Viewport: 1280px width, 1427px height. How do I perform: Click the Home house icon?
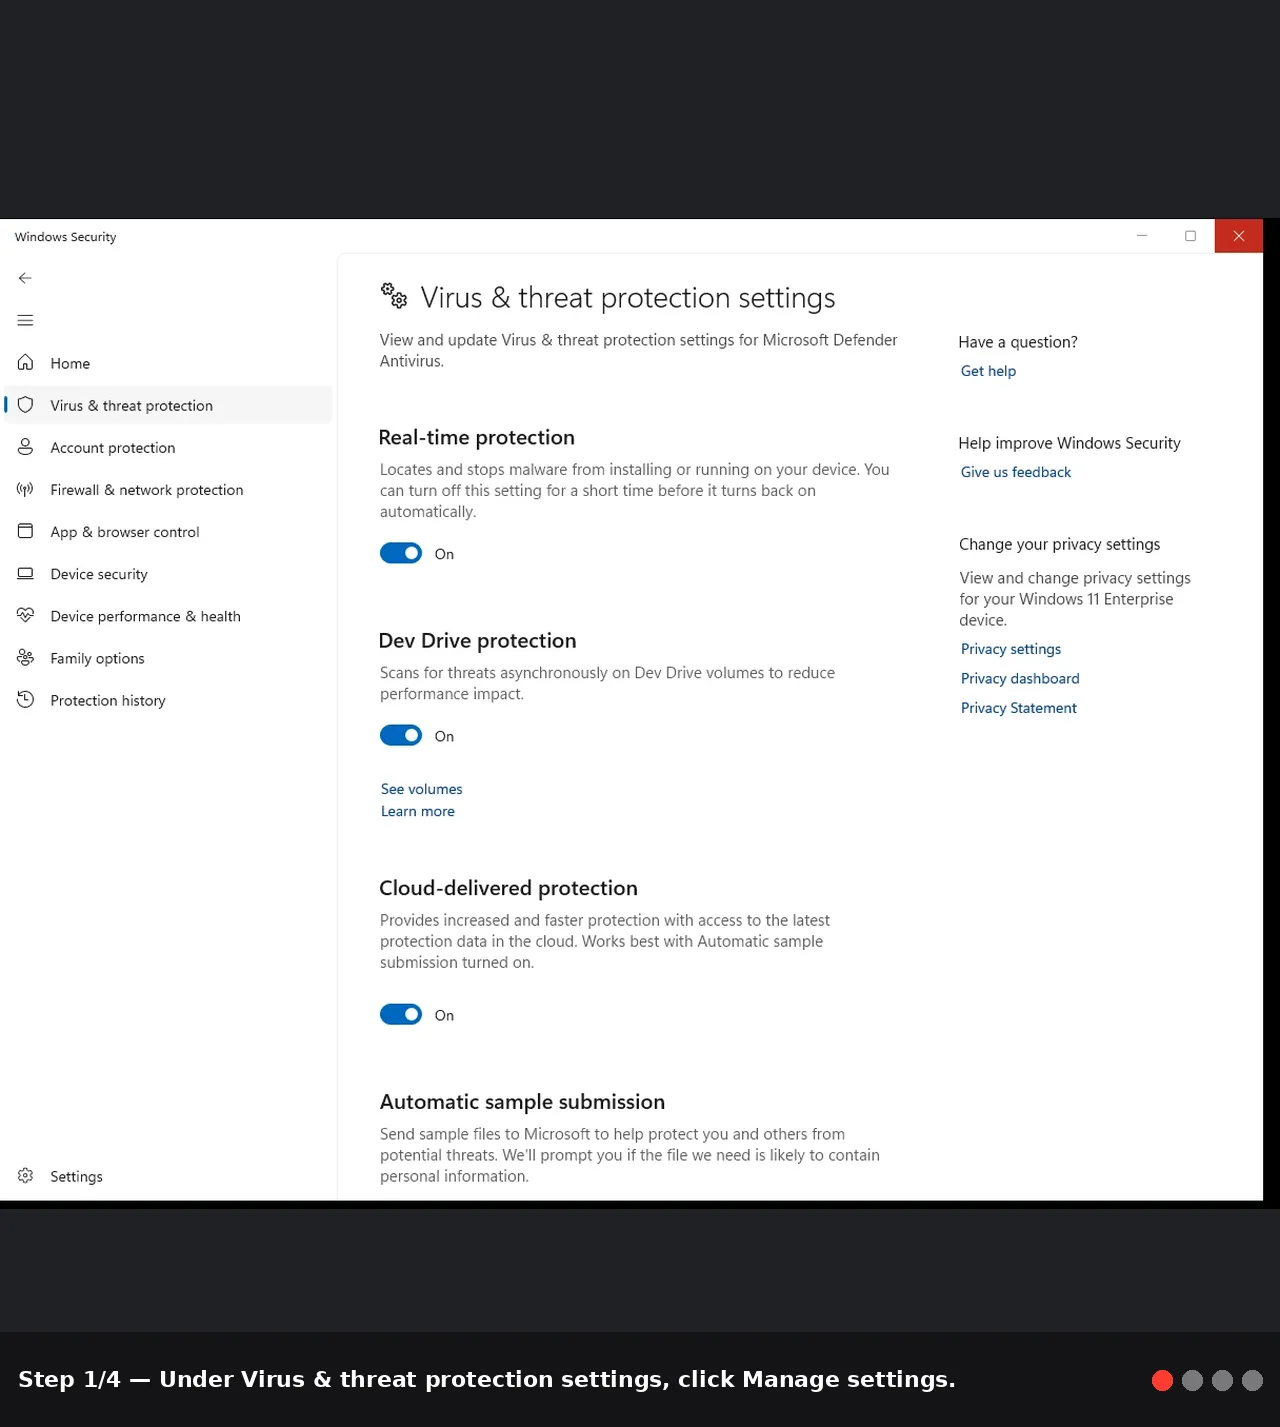26,362
